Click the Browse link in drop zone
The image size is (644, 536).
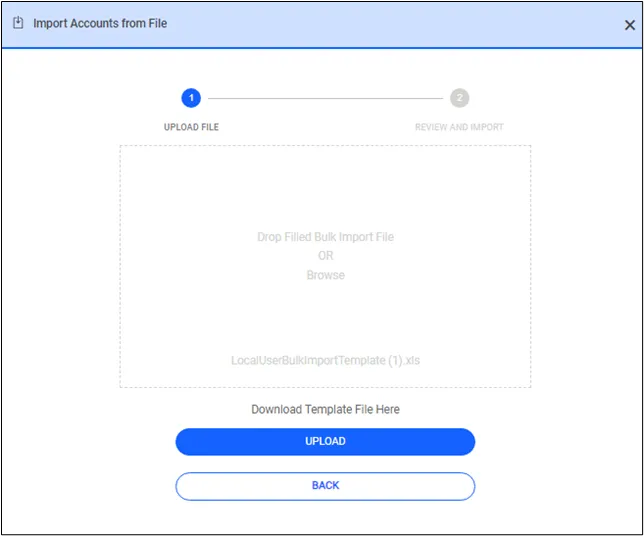coord(325,275)
